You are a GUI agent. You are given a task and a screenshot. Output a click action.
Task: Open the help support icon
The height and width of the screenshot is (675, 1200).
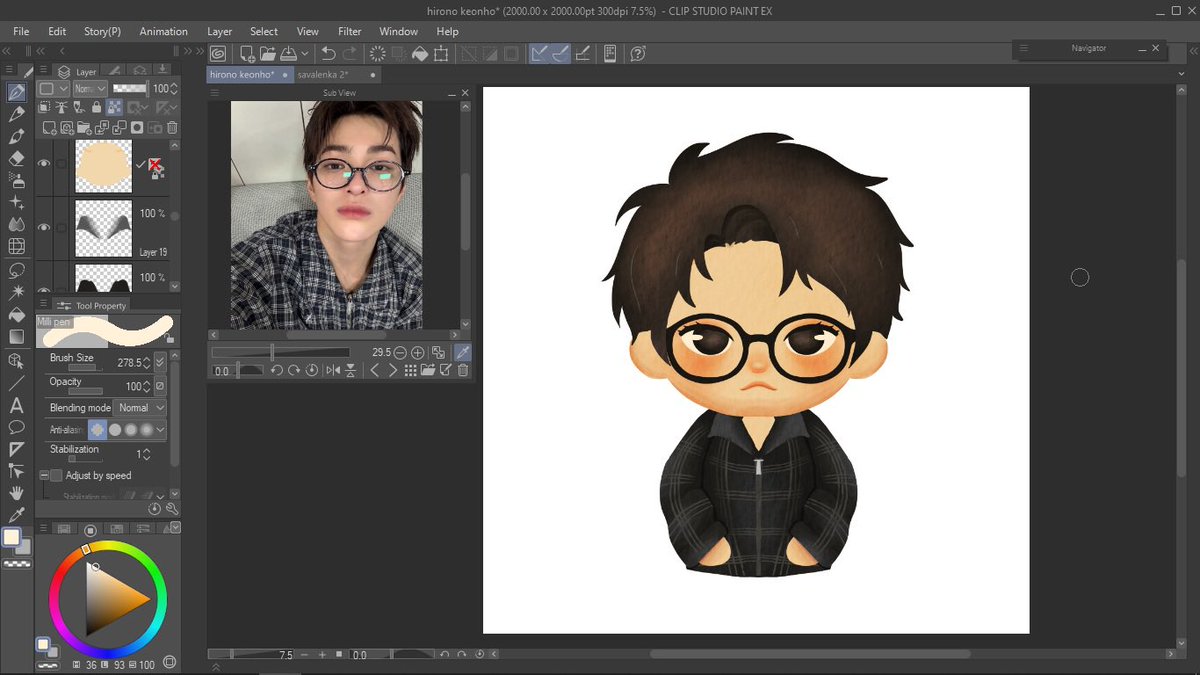(638, 54)
